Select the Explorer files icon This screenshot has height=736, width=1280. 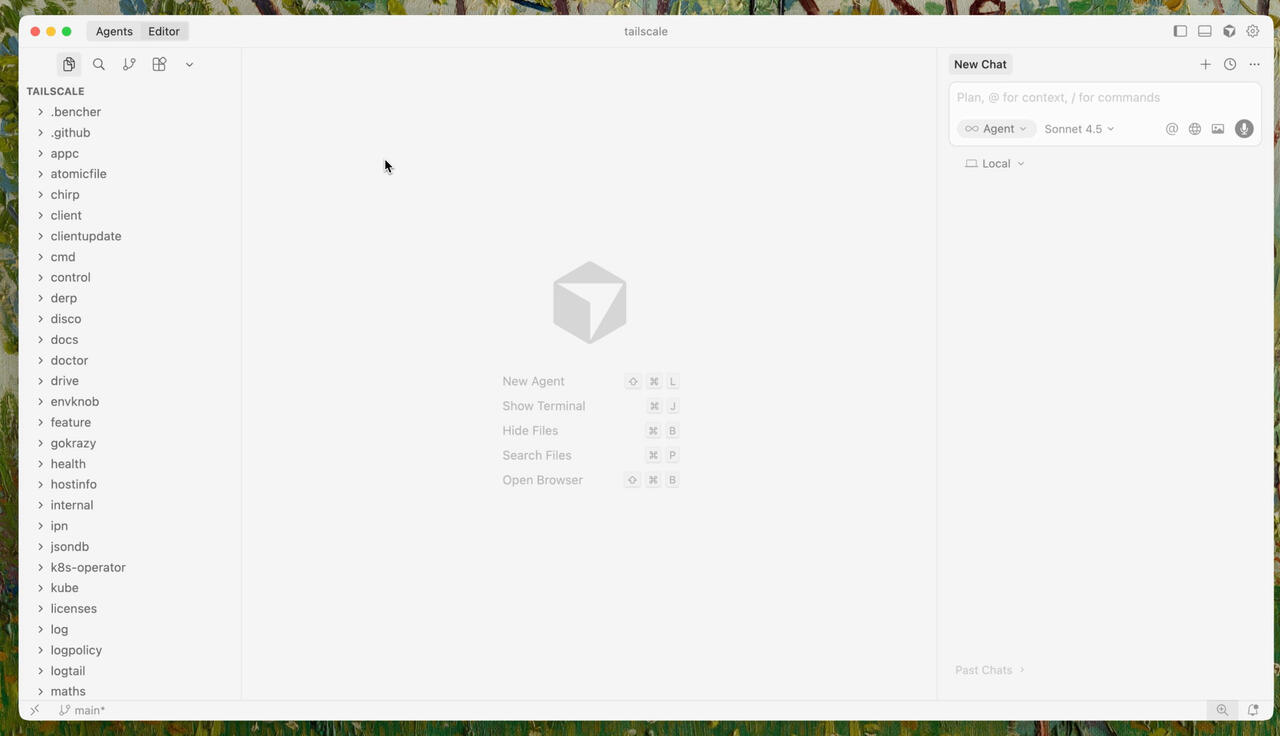[x=69, y=64]
